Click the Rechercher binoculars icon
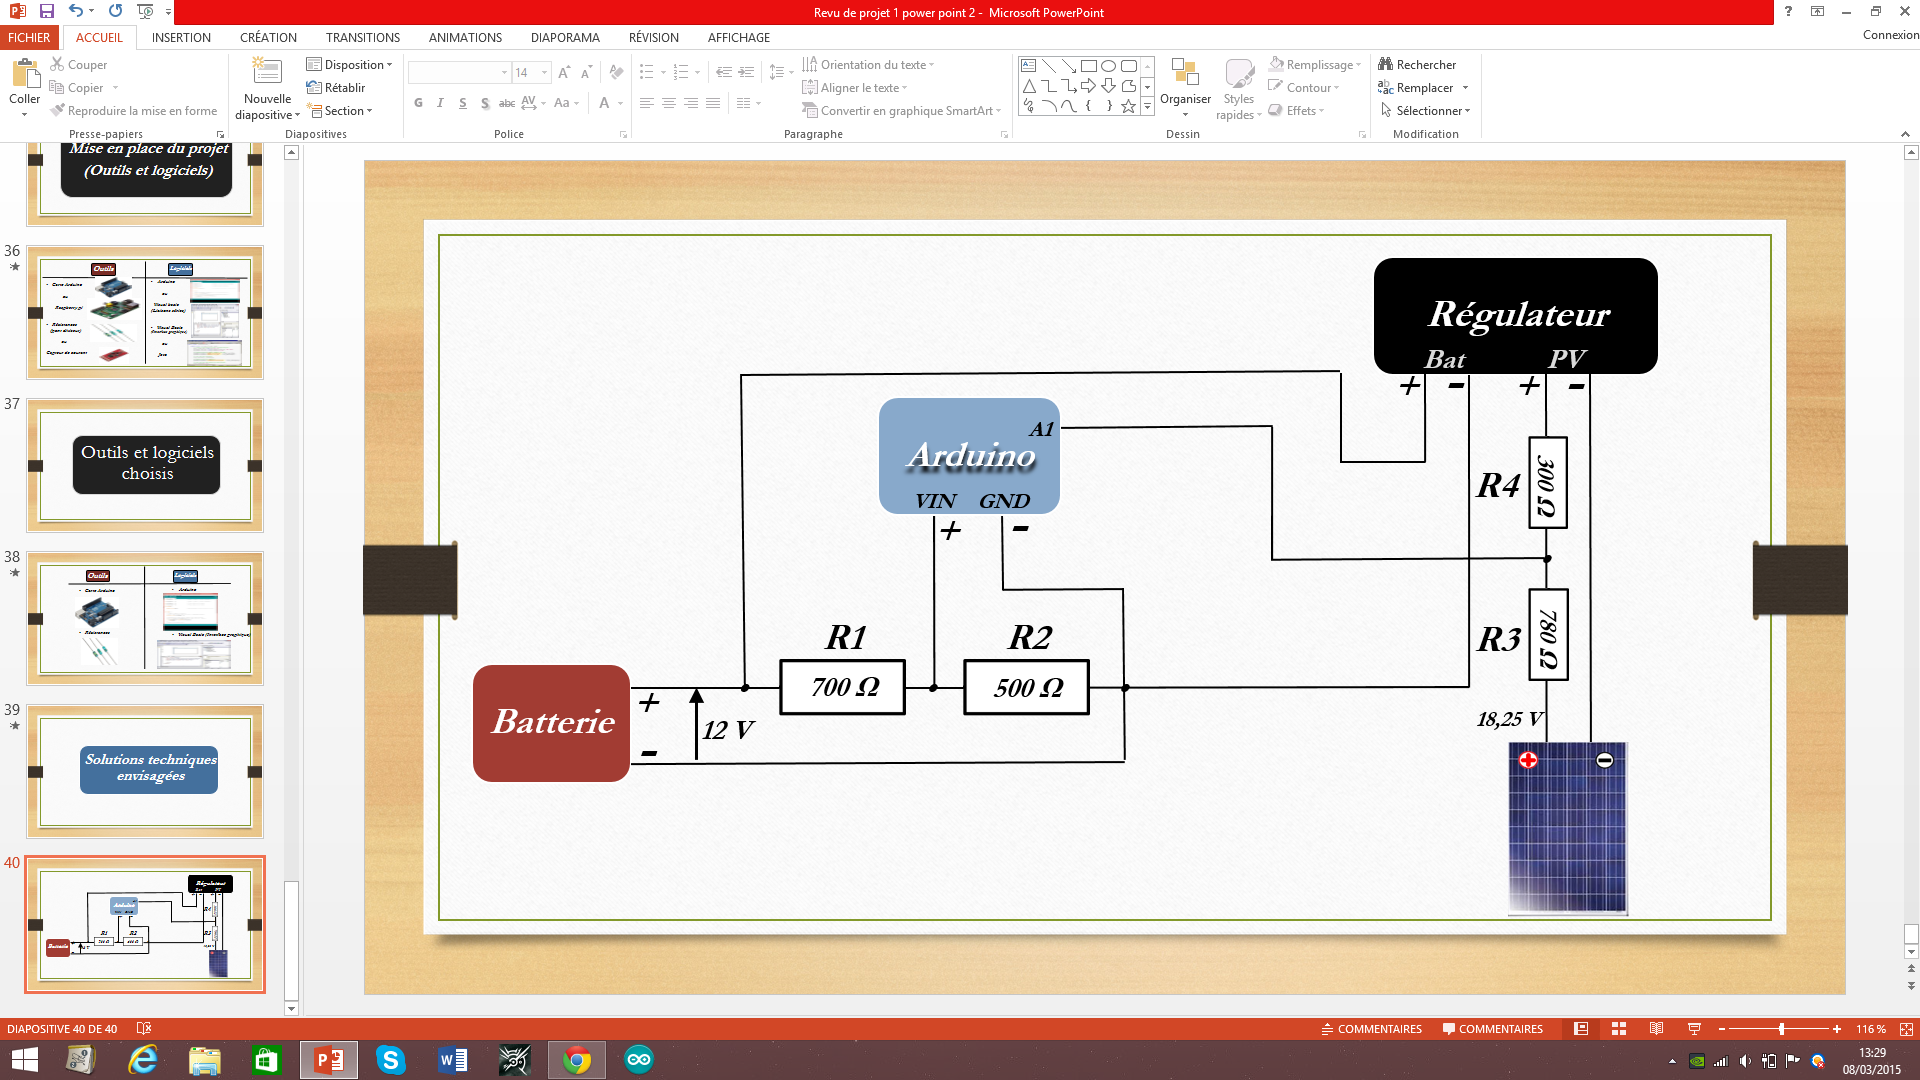Screen dimensions: 1920x1080 click(1385, 64)
